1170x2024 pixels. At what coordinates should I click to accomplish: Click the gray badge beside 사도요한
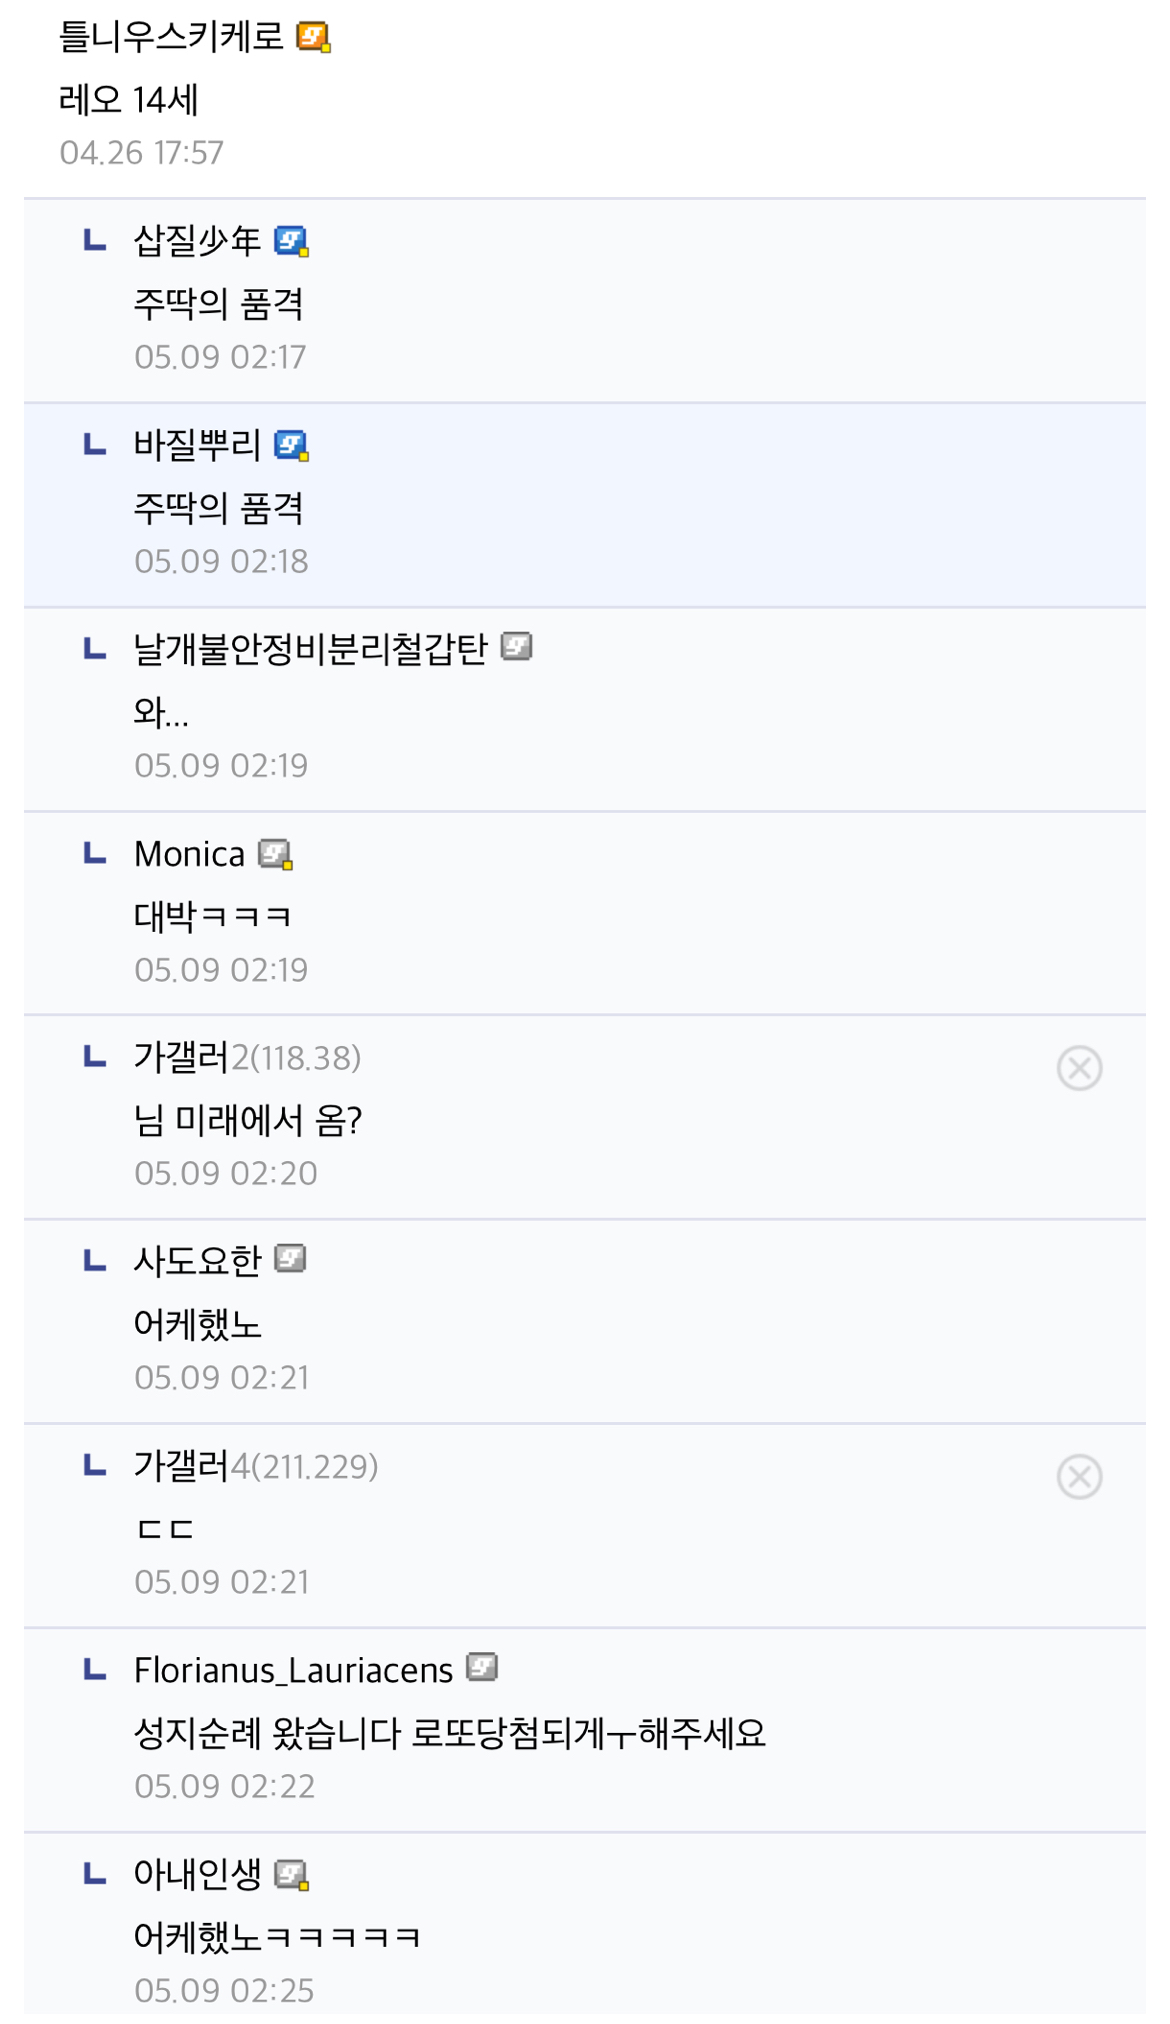click(x=290, y=1258)
